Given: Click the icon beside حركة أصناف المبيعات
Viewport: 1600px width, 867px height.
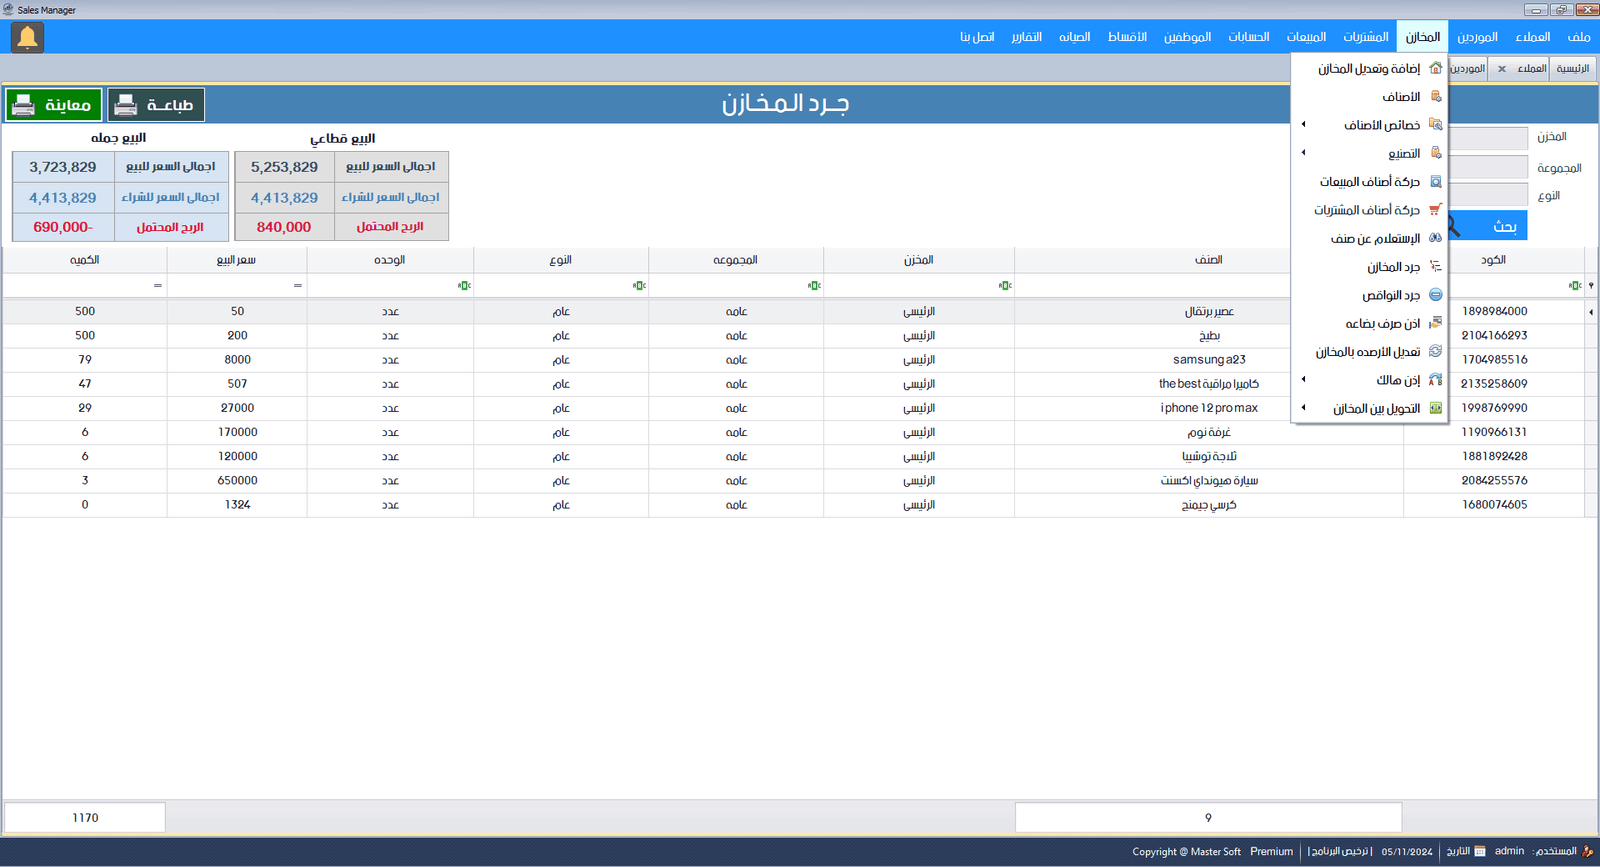Looking at the screenshot, I should tap(1435, 182).
